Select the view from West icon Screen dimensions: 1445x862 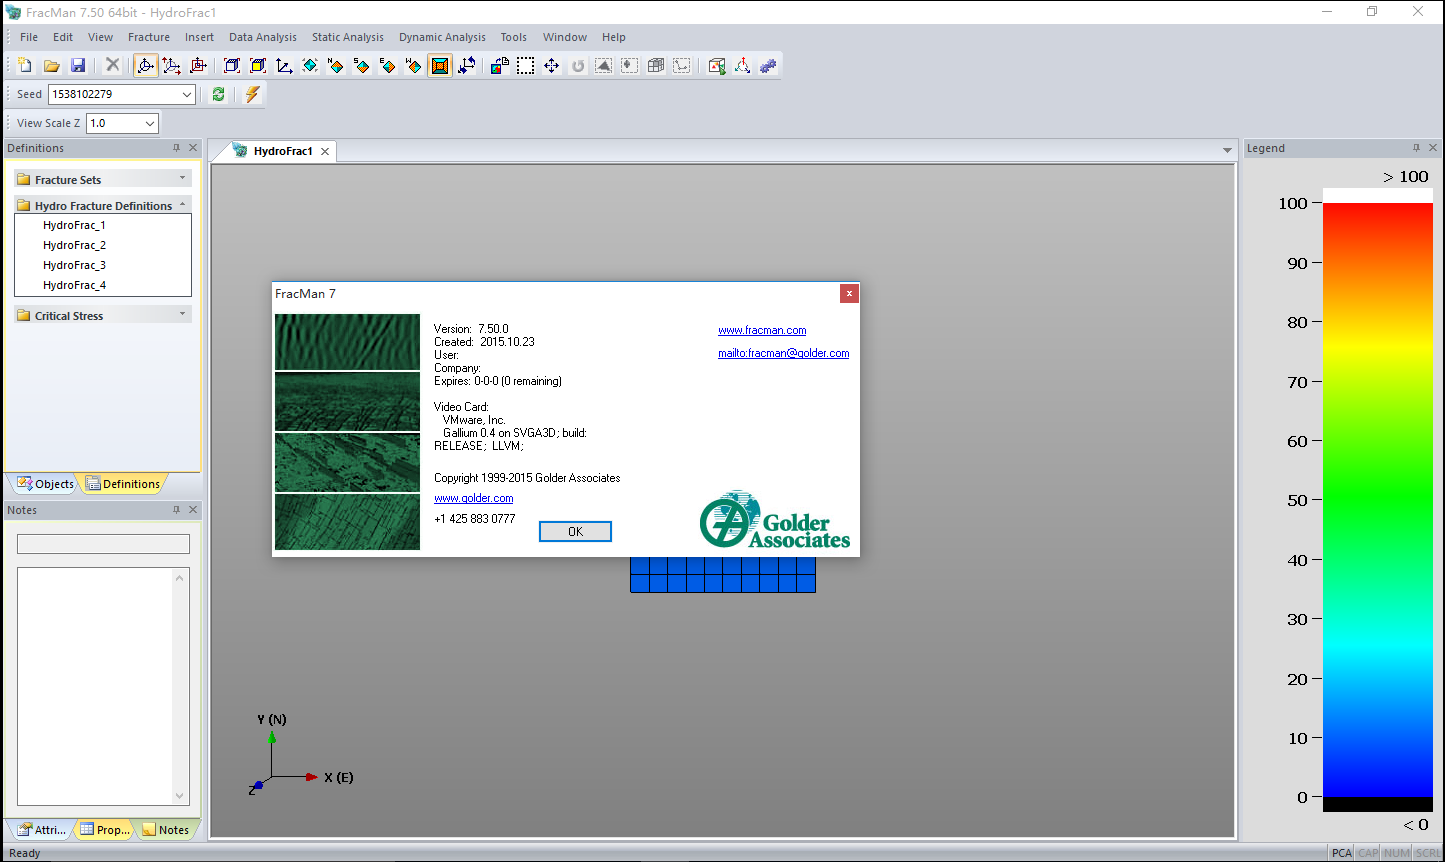[x=414, y=65]
